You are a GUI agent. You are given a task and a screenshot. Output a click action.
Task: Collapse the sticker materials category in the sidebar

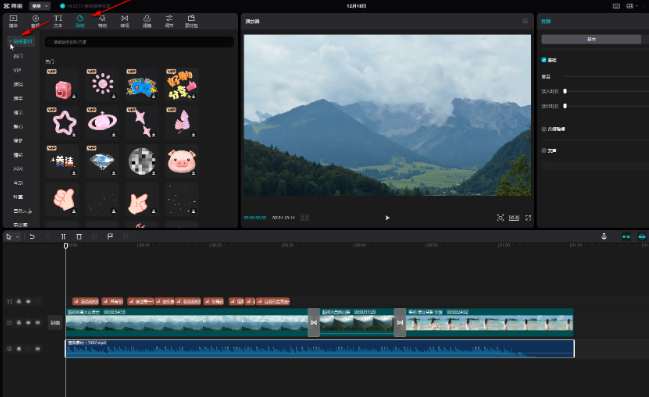22,41
